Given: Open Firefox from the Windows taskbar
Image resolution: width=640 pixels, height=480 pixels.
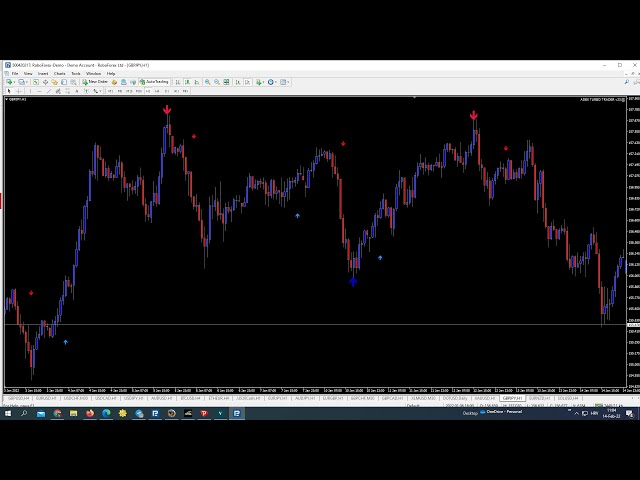Looking at the screenshot, I should click(90, 412).
